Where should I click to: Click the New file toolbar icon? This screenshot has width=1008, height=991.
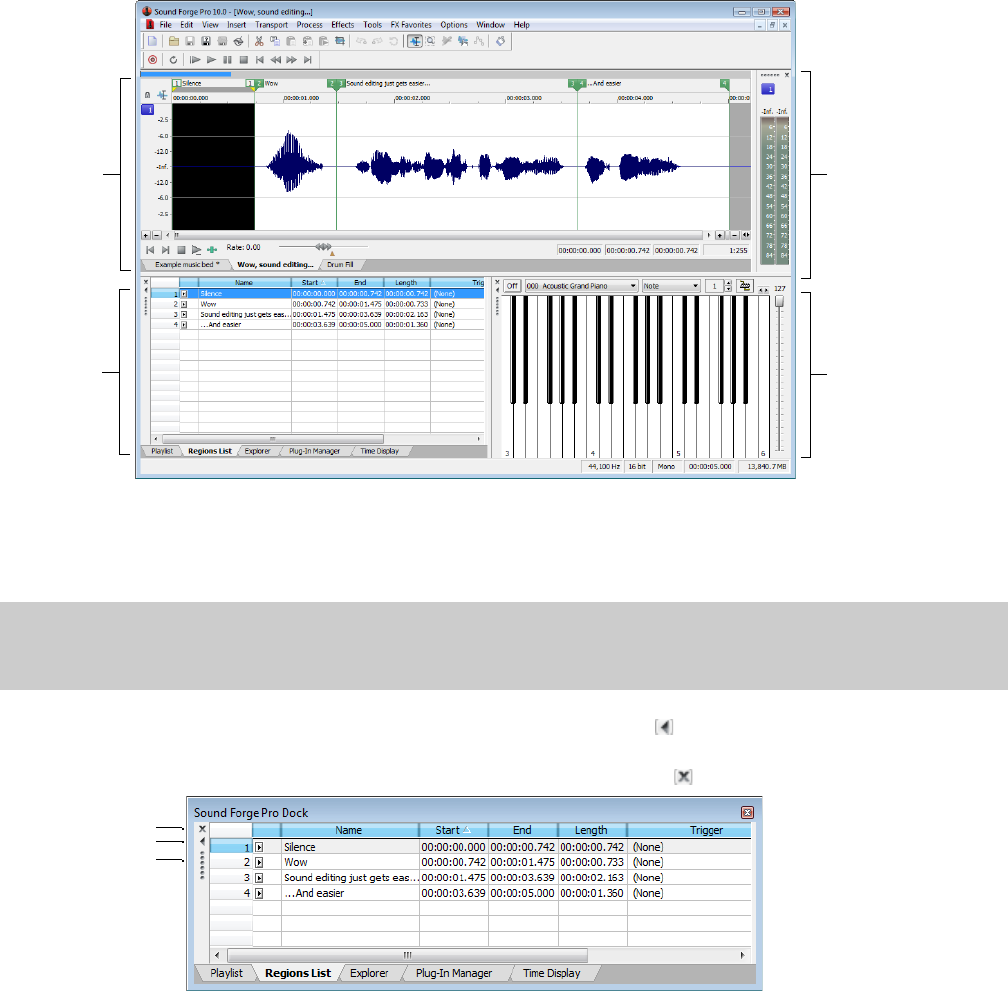coord(152,41)
